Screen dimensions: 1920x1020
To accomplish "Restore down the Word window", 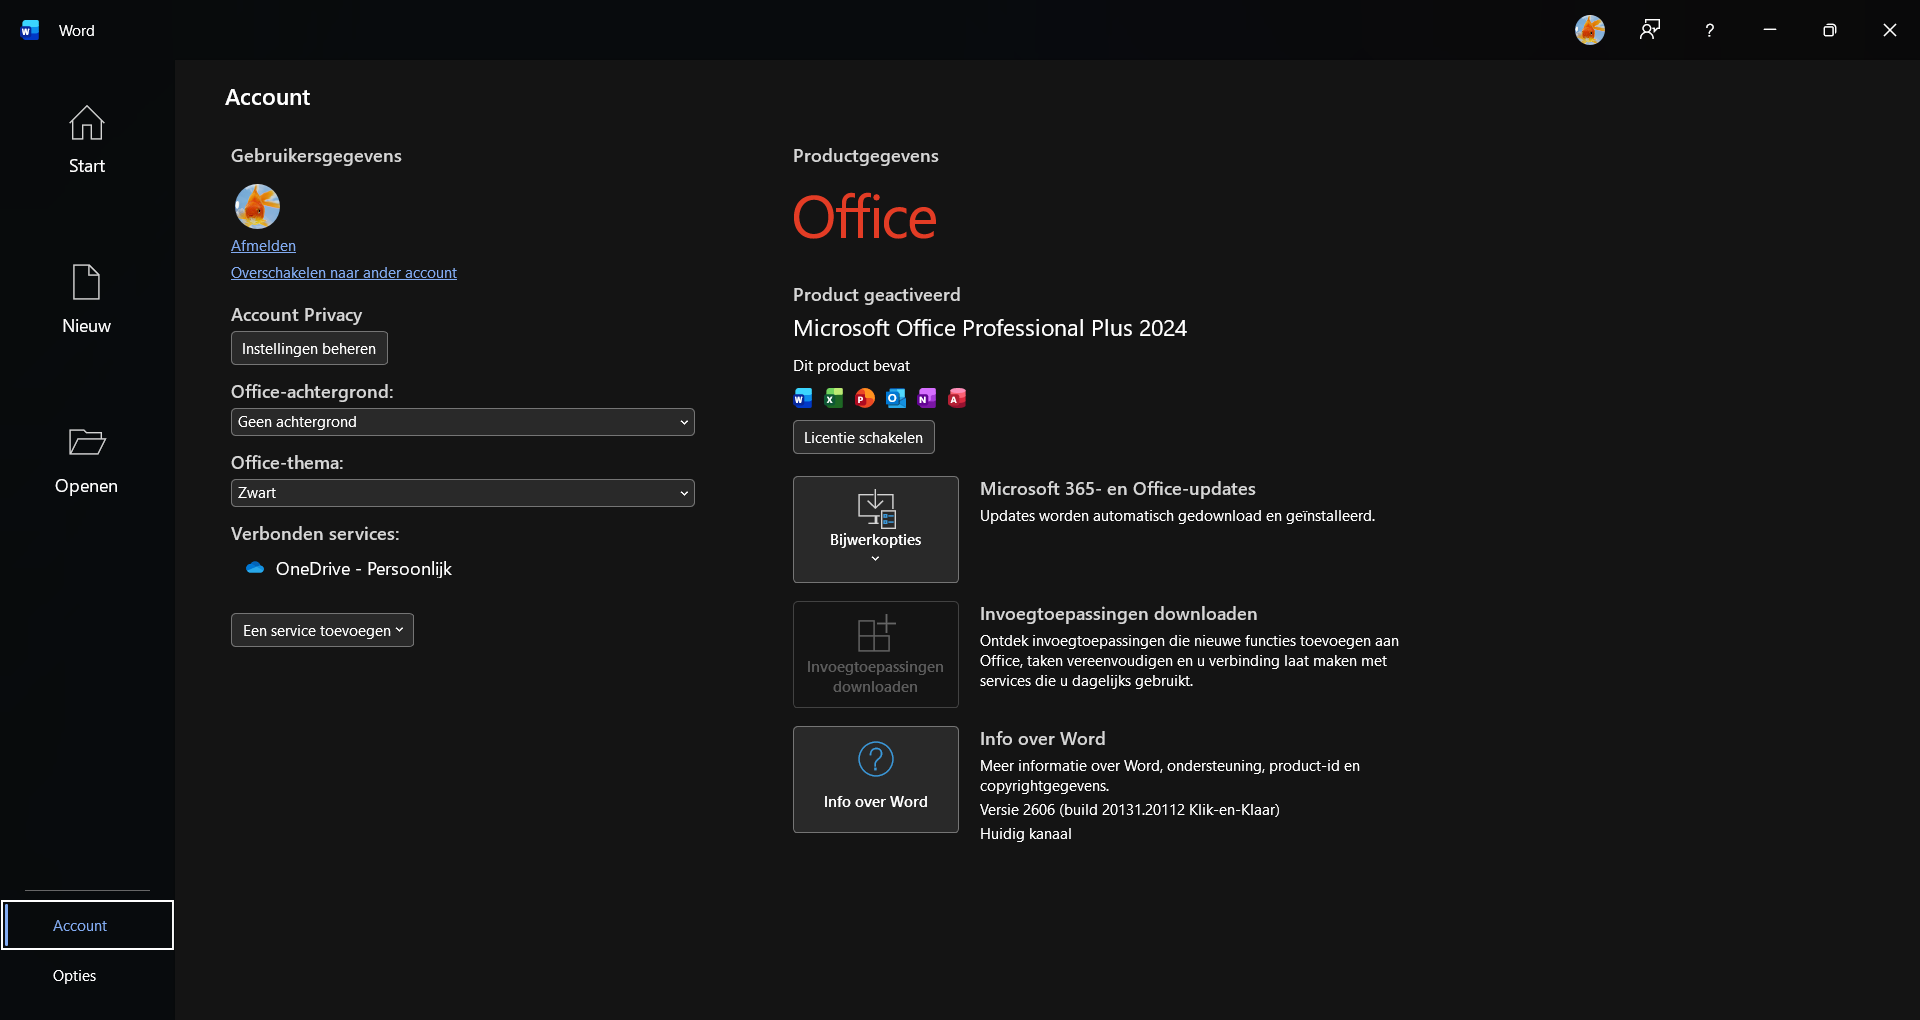I will [x=1830, y=30].
